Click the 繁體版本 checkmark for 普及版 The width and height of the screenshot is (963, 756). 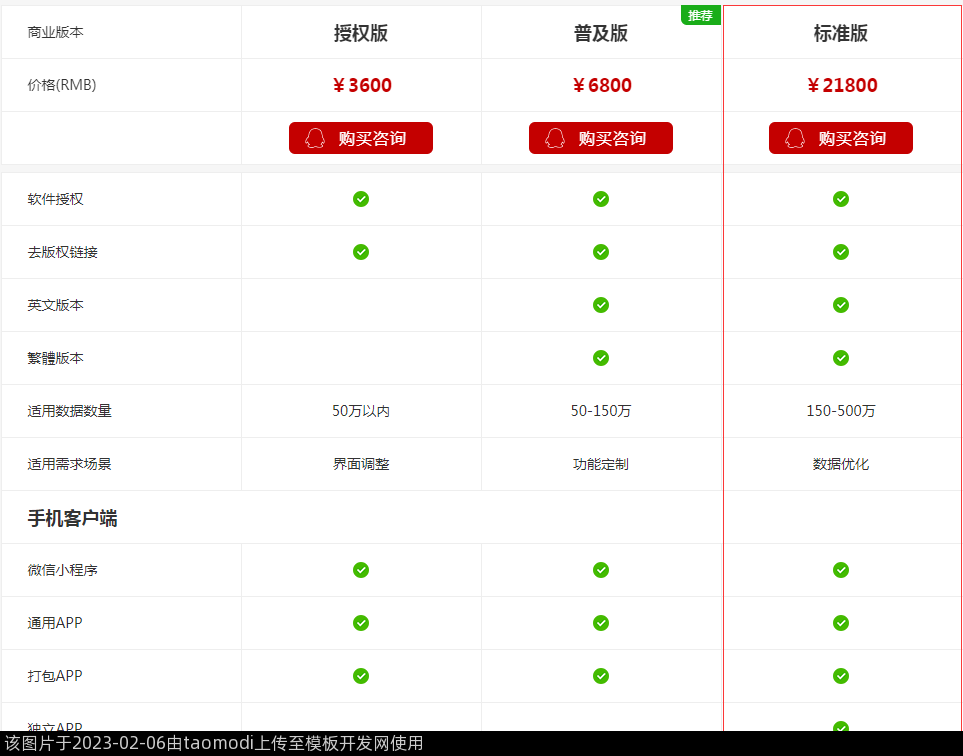601,358
